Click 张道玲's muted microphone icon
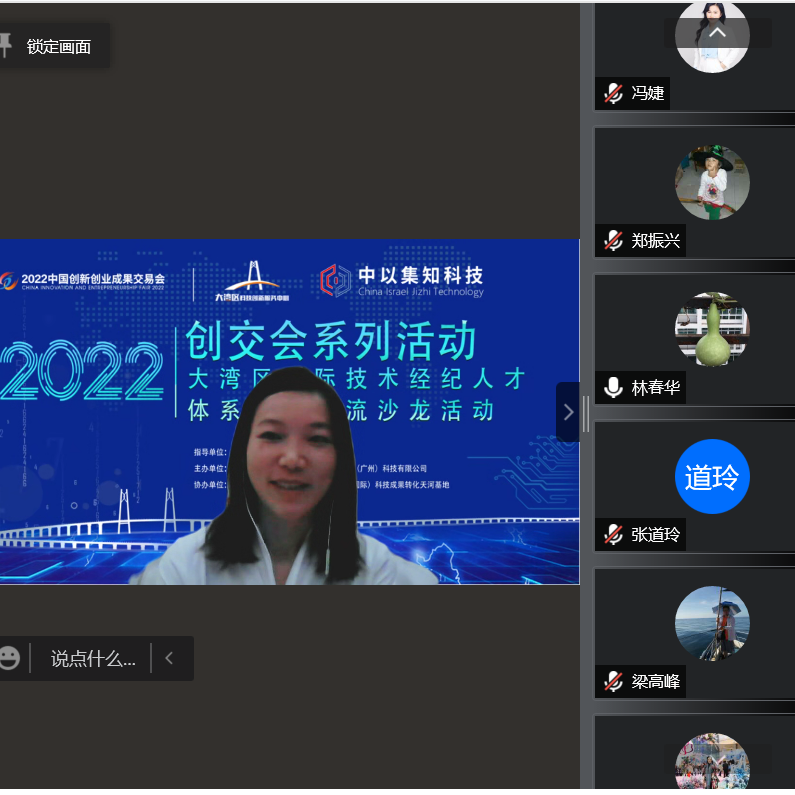 613,534
